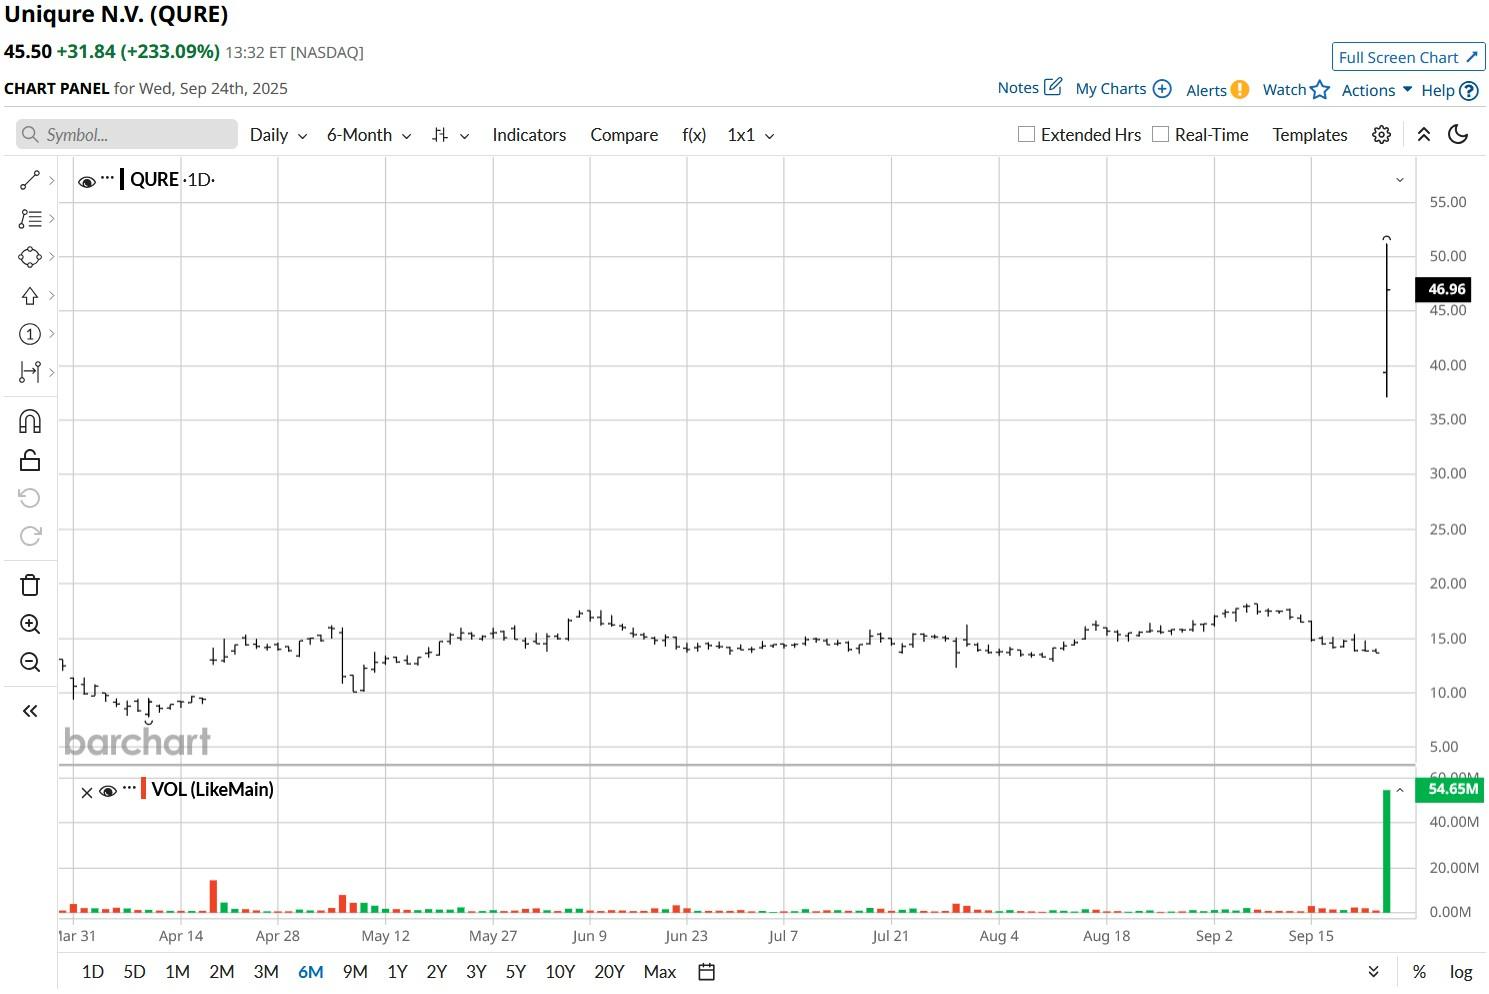Zoom in on the chart

[x=30, y=624]
